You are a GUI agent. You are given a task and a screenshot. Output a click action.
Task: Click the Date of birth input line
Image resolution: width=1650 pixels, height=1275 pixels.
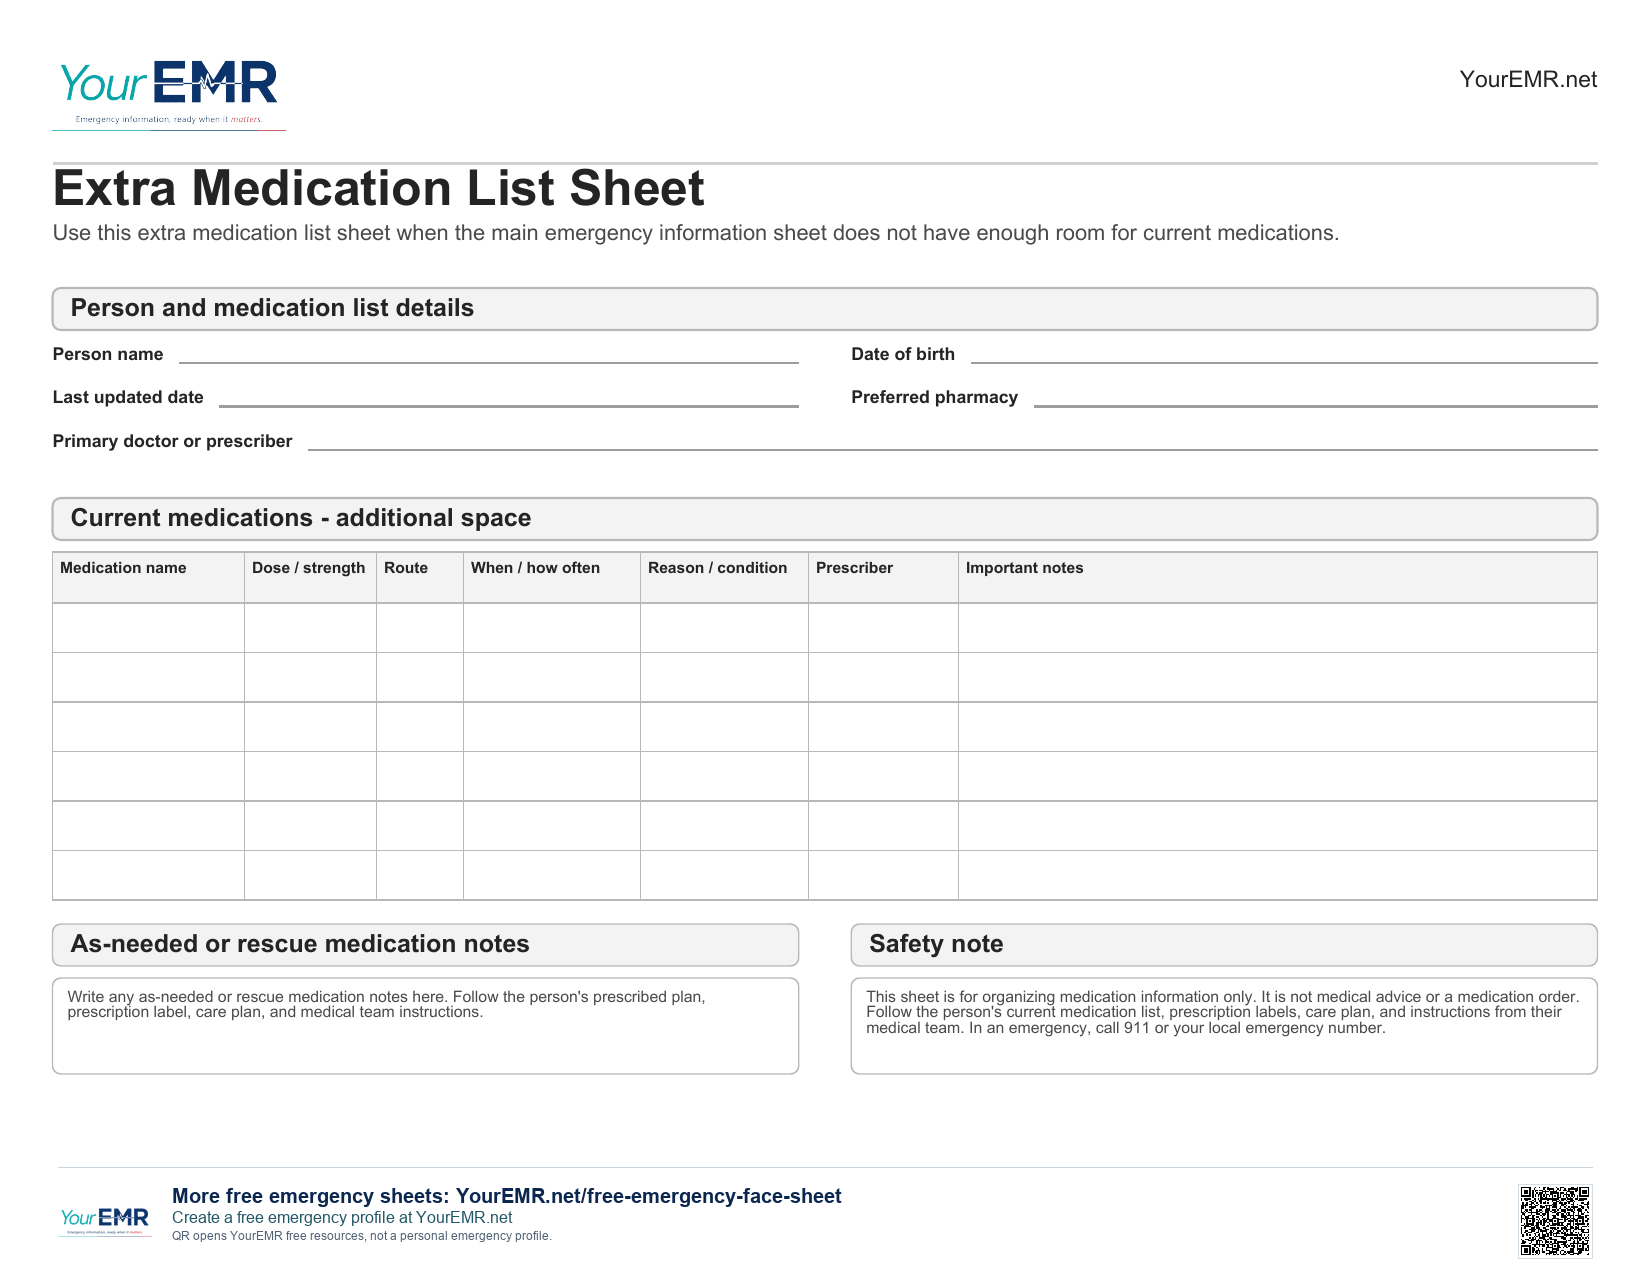1284,354
